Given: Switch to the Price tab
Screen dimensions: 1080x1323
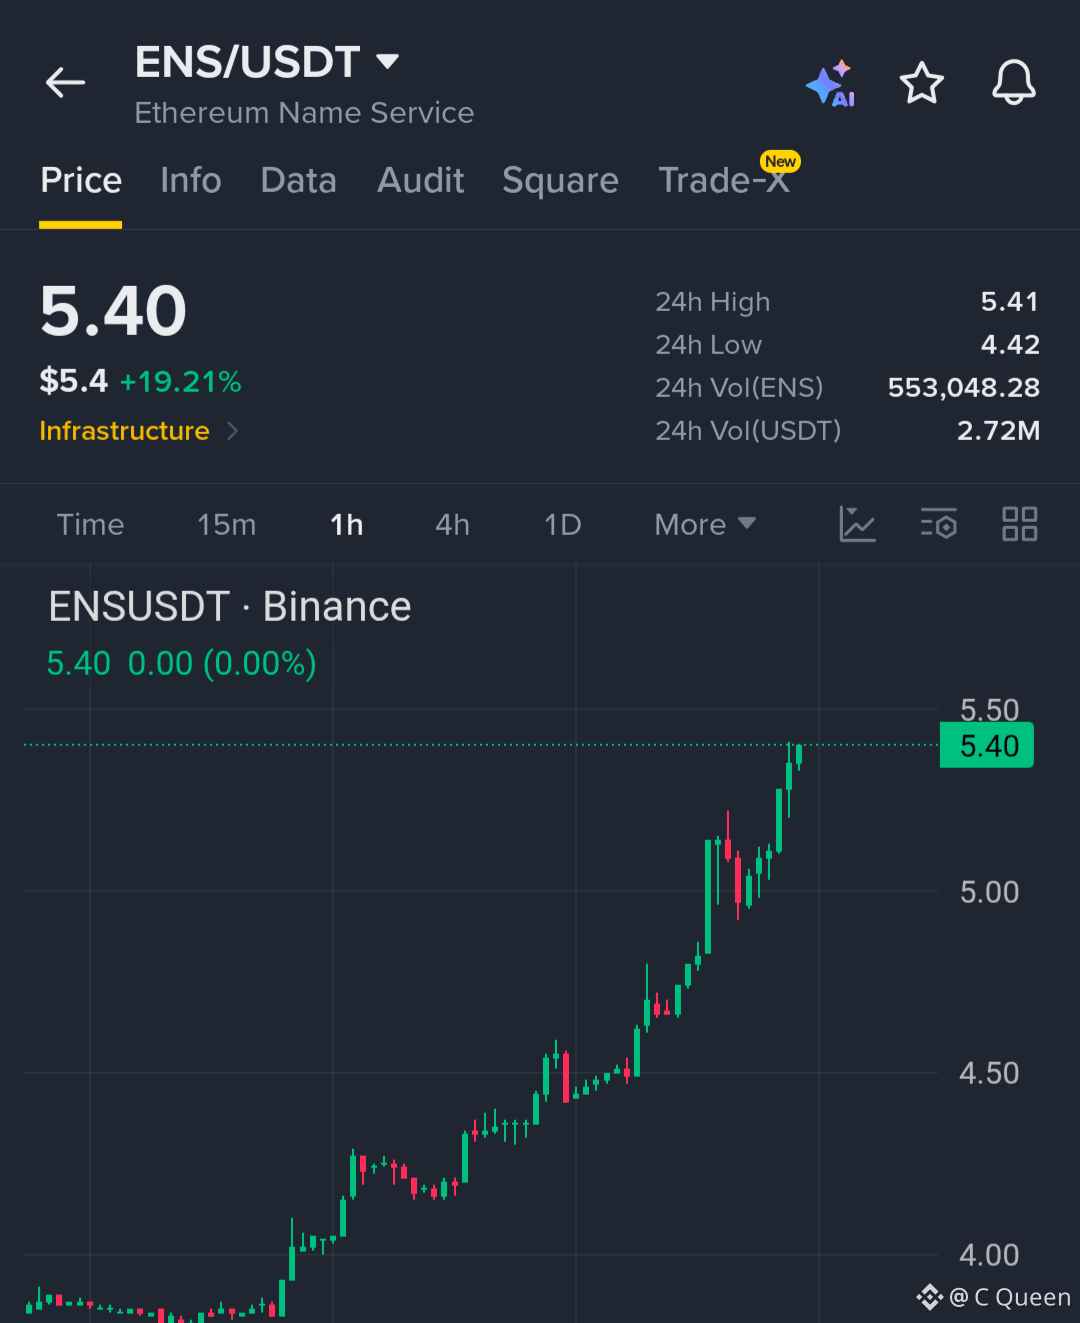Looking at the screenshot, I should [81, 181].
